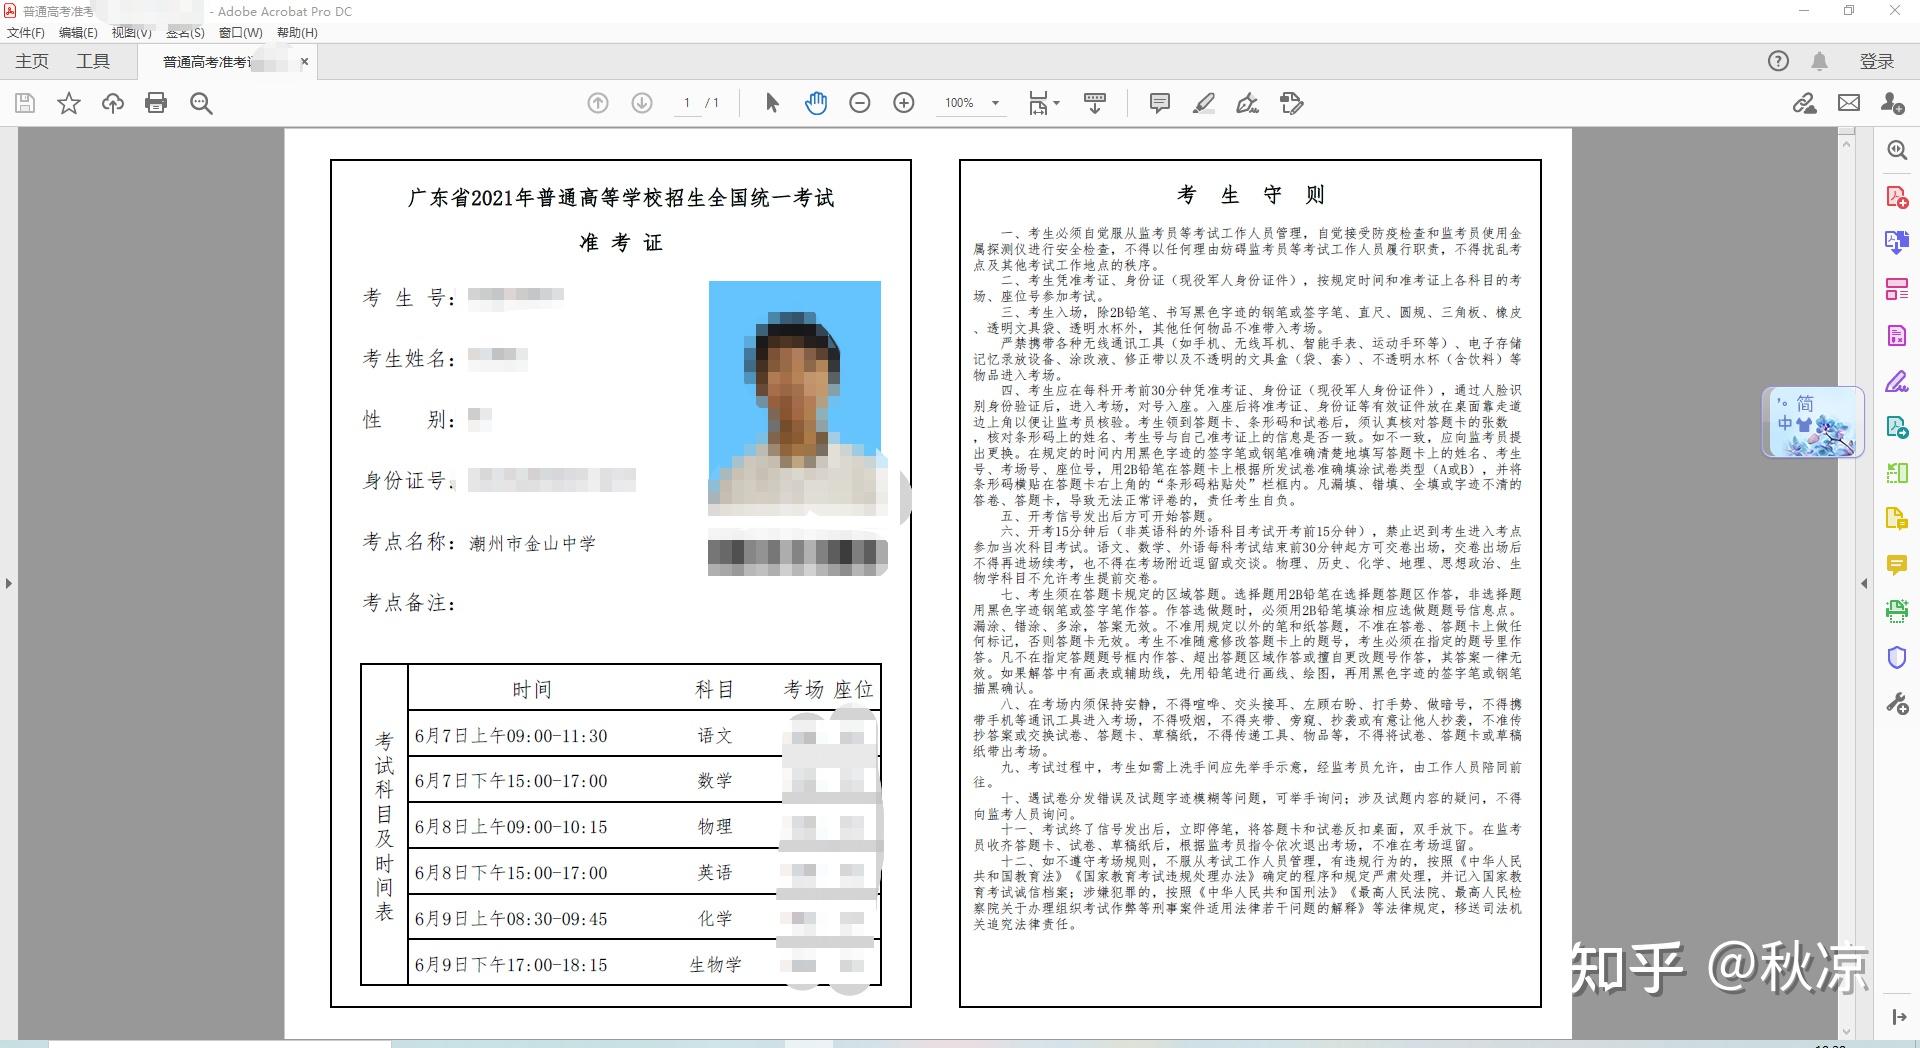1920x1048 pixels.
Task: Toggle the floating Chinese-English translation widget
Action: point(1813,422)
